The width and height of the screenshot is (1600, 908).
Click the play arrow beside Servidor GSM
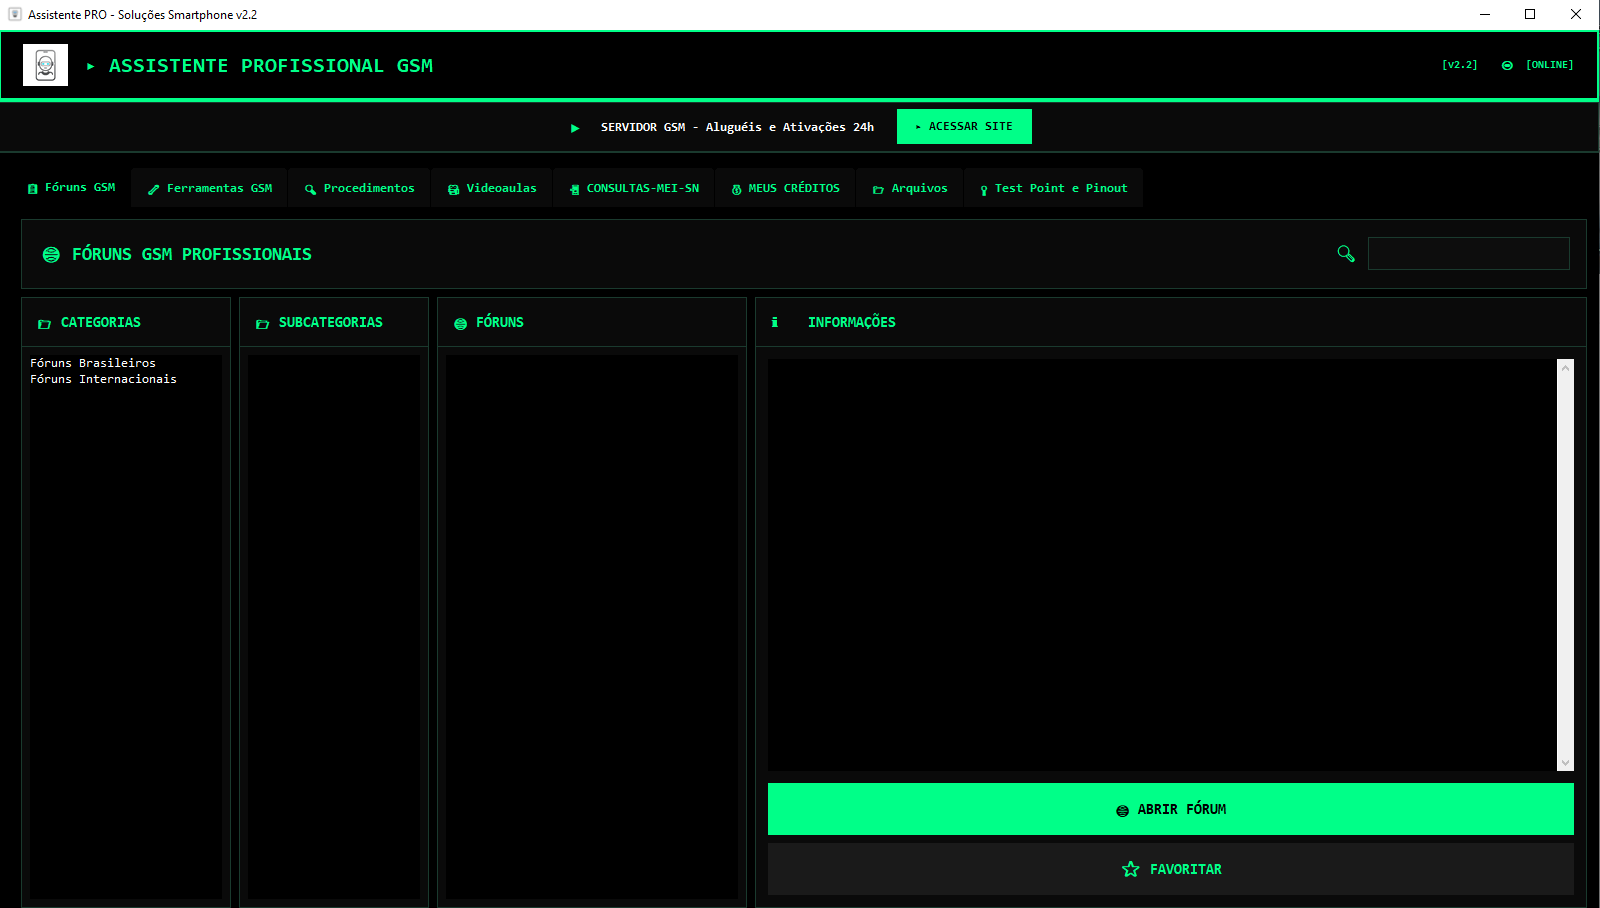[x=575, y=128]
